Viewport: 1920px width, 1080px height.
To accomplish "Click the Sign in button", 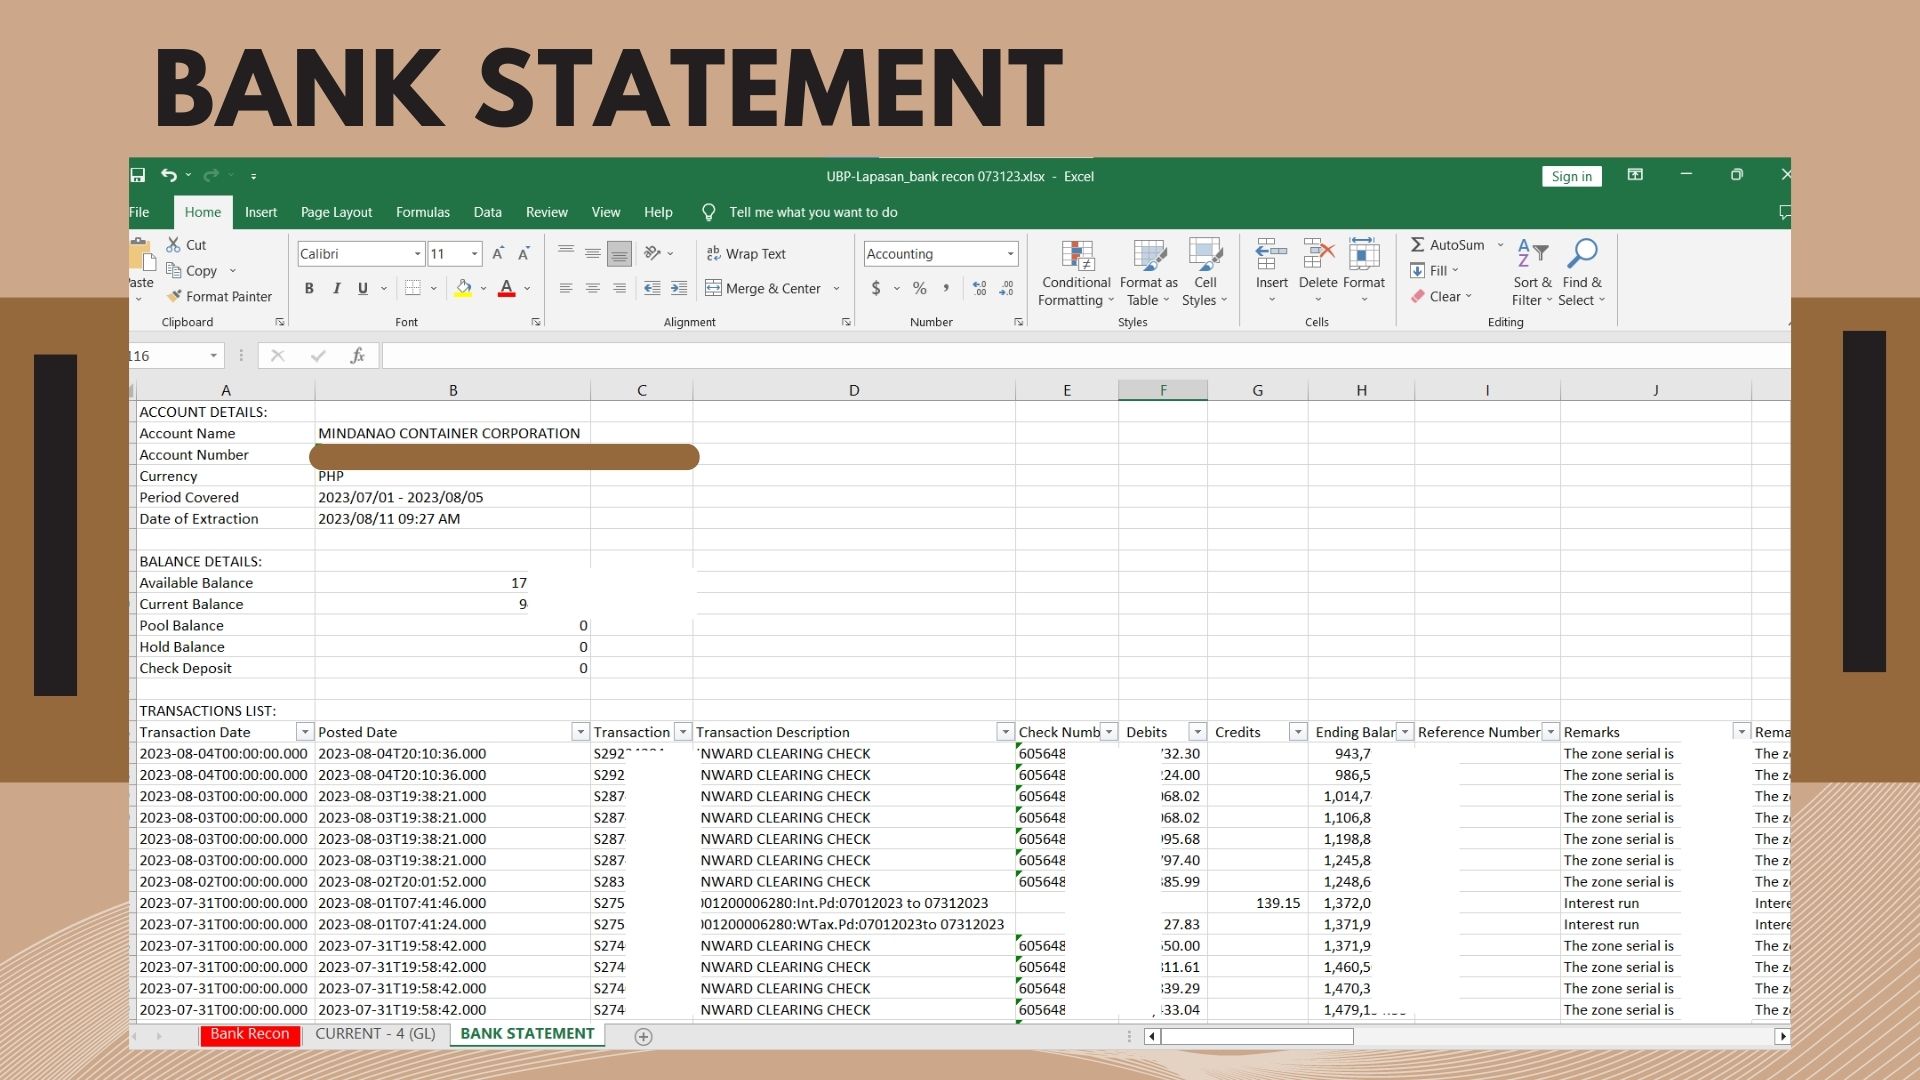I will [x=1571, y=176].
